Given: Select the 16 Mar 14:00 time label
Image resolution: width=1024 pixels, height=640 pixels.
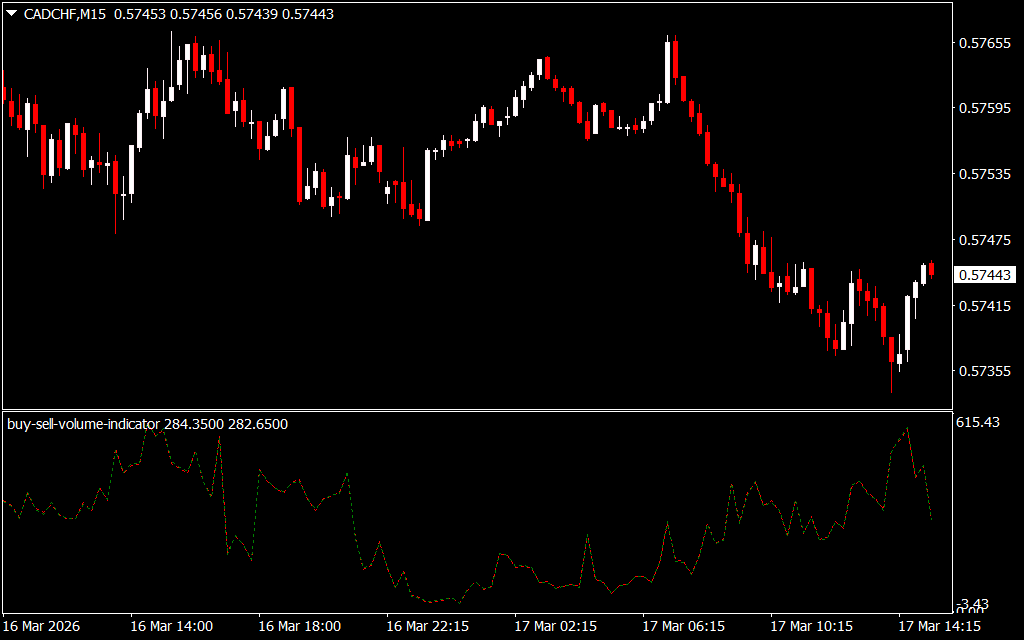Looking at the screenshot, I should click(x=171, y=626).
